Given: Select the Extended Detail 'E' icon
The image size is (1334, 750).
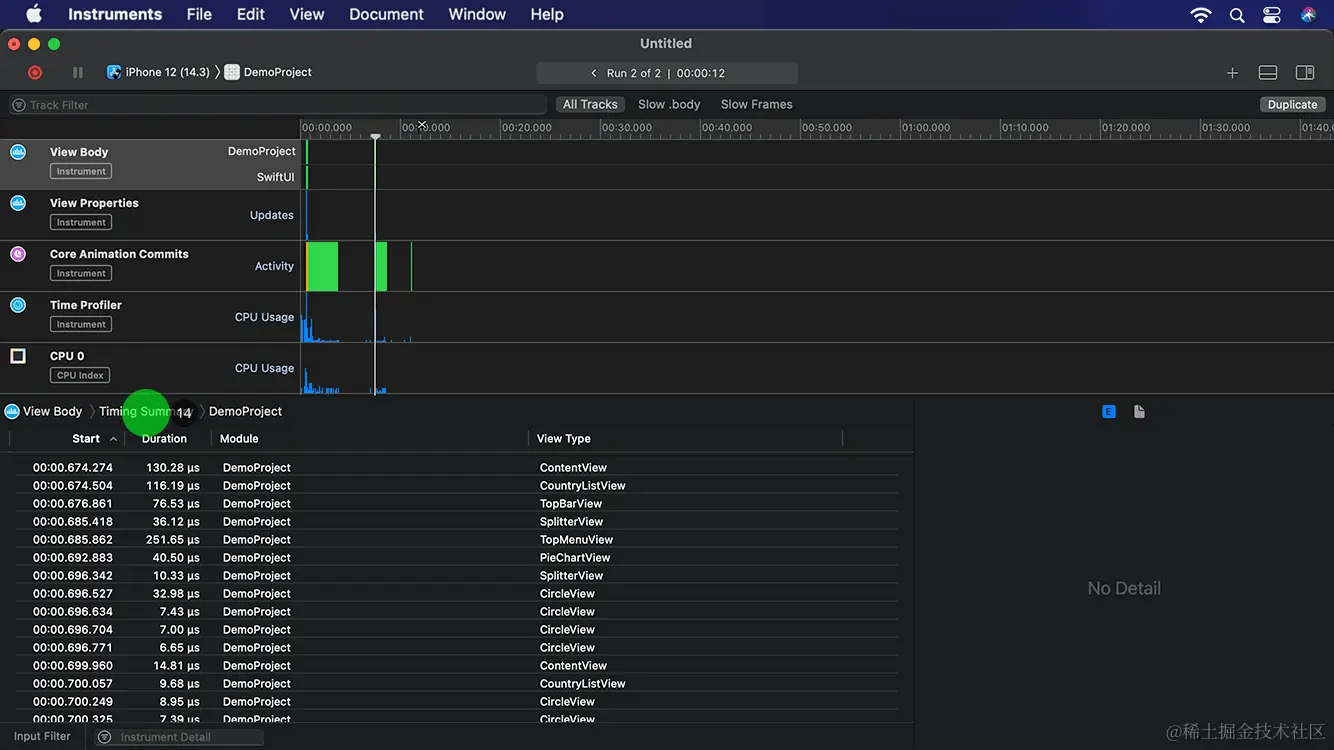Looking at the screenshot, I should [x=1109, y=411].
